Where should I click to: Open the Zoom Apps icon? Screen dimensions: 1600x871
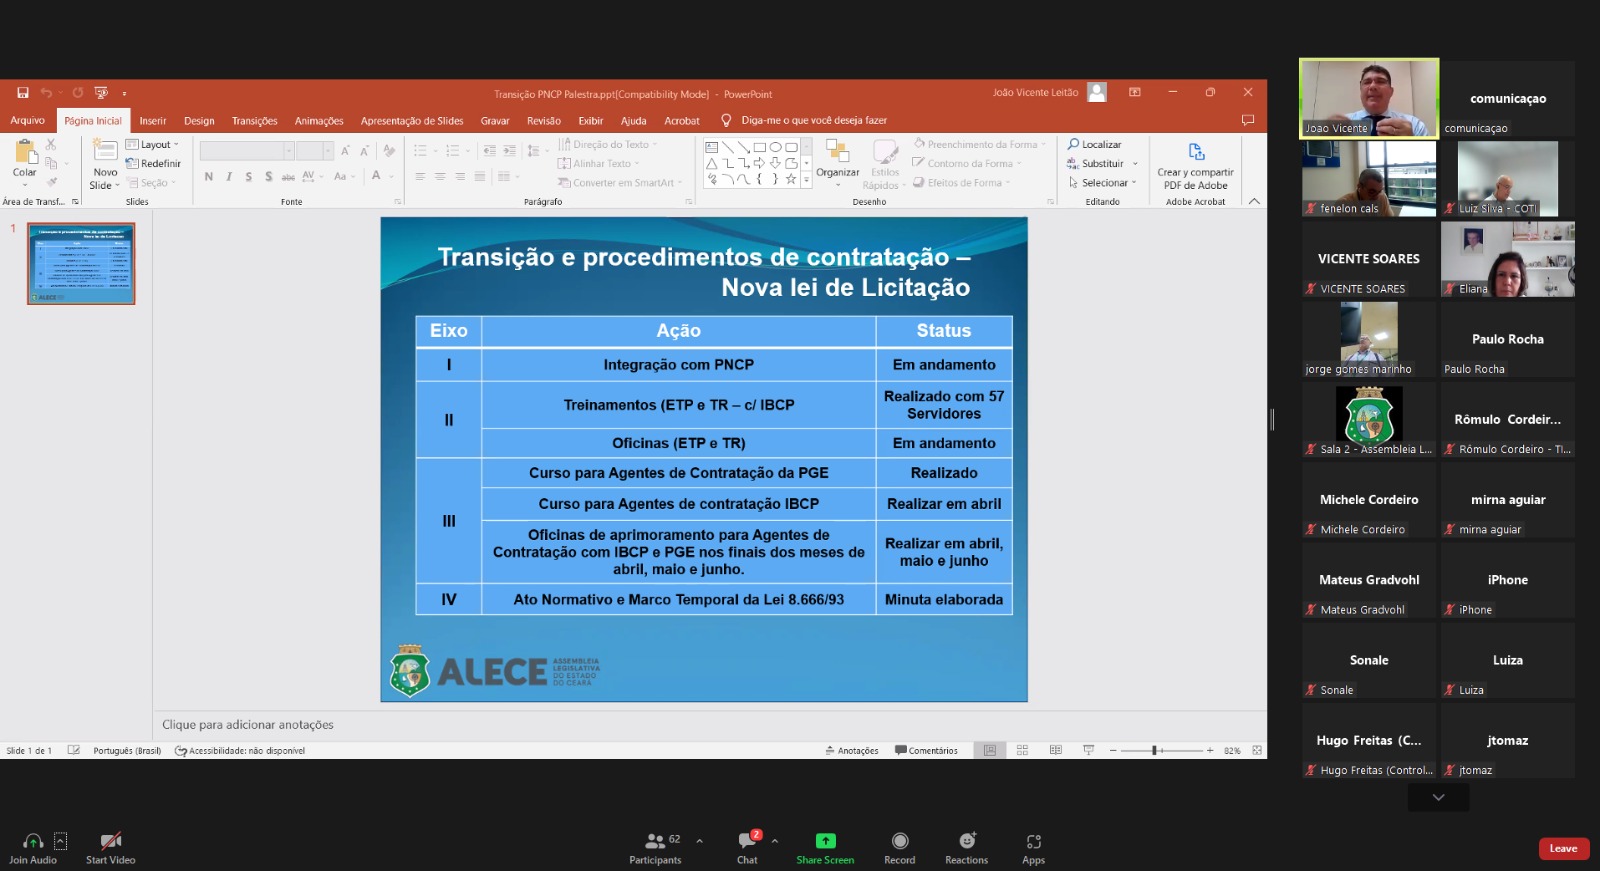pos(1033,842)
